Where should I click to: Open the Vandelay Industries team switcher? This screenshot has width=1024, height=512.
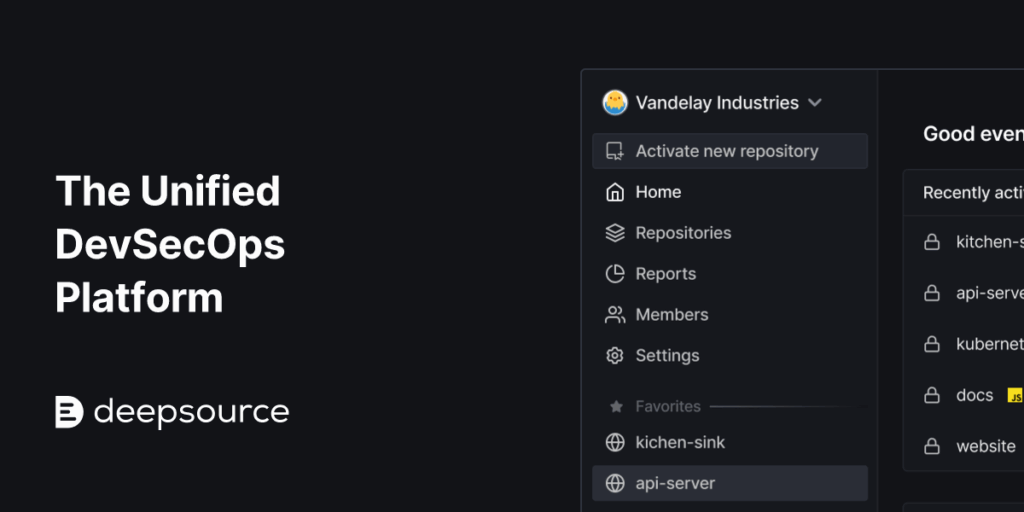click(x=712, y=103)
